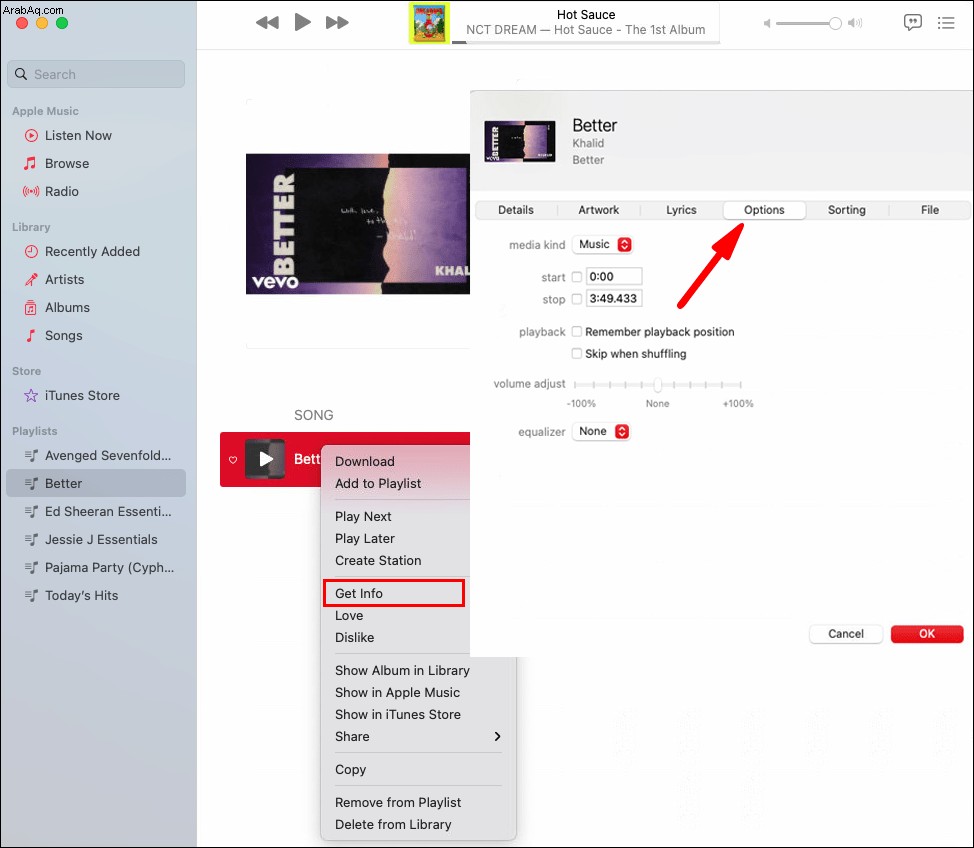974x848 pixels.
Task: Choose Remove from Playlist
Action: (x=398, y=803)
